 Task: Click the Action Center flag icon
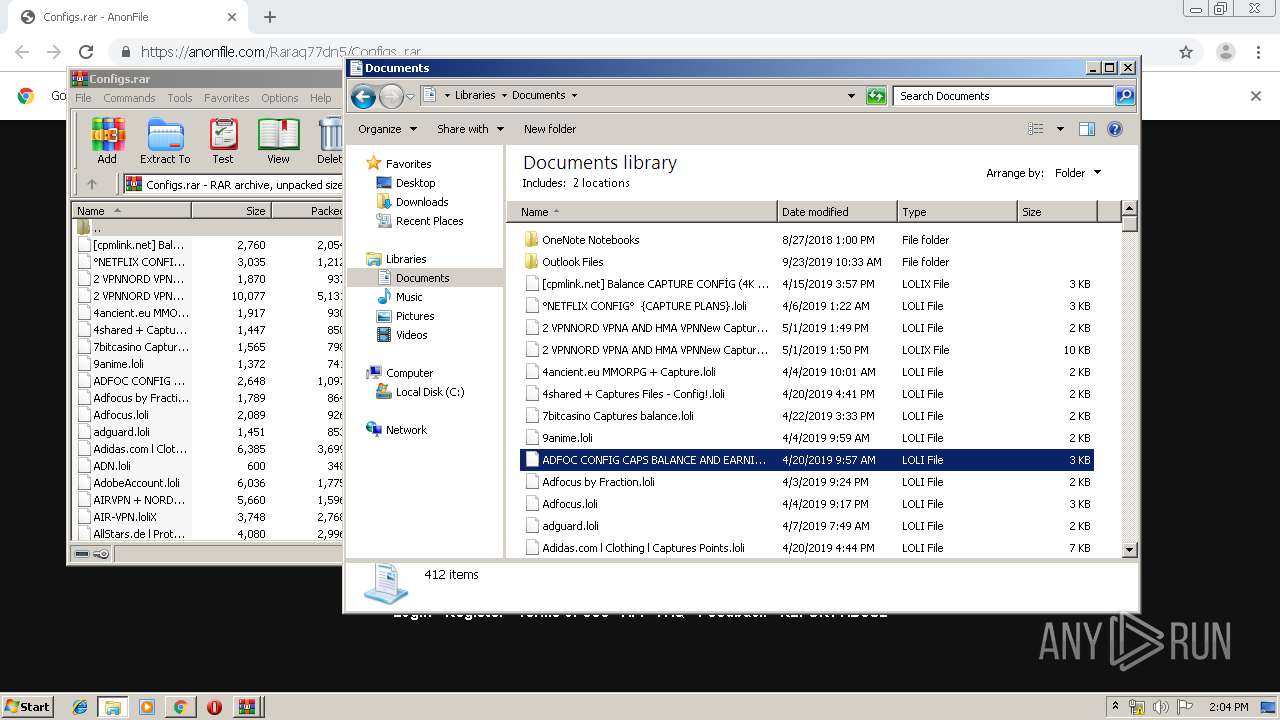coord(1184,707)
